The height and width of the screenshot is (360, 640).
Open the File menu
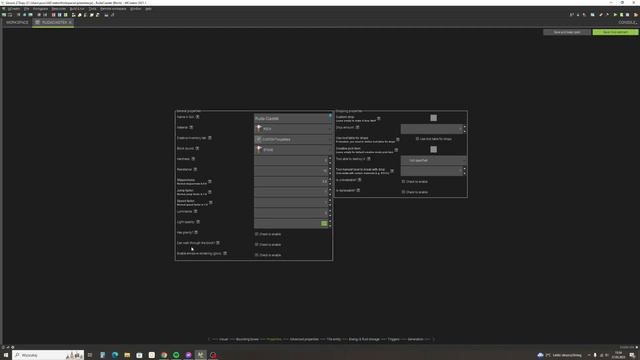click(x=27, y=9)
